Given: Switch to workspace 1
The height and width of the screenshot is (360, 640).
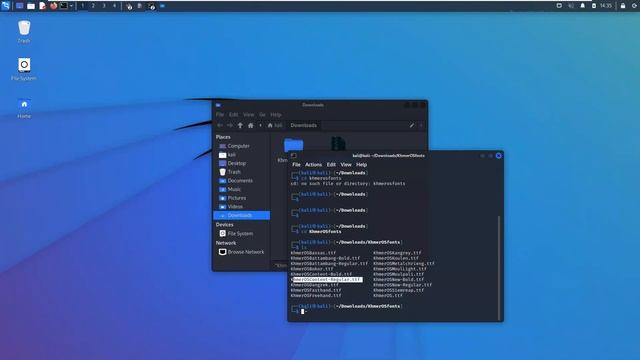Looking at the screenshot, I should point(82,6).
